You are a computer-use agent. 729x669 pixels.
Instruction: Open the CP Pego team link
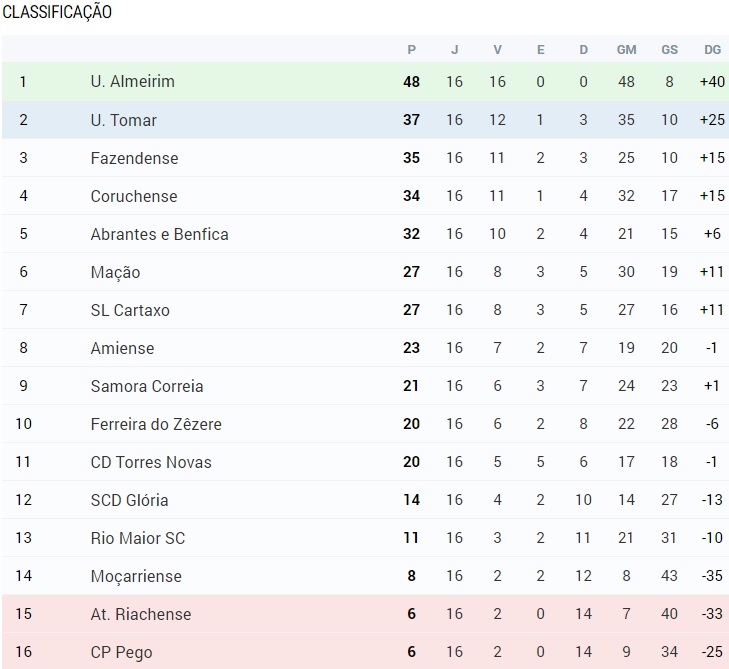(x=121, y=652)
